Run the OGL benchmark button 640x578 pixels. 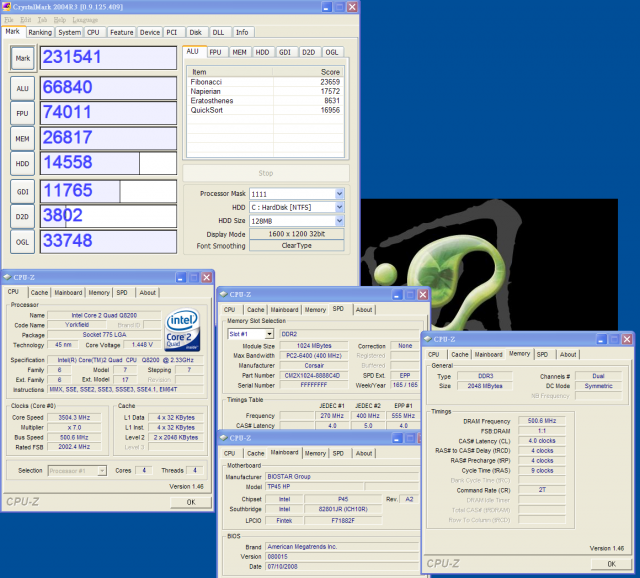tap(22, 242)
